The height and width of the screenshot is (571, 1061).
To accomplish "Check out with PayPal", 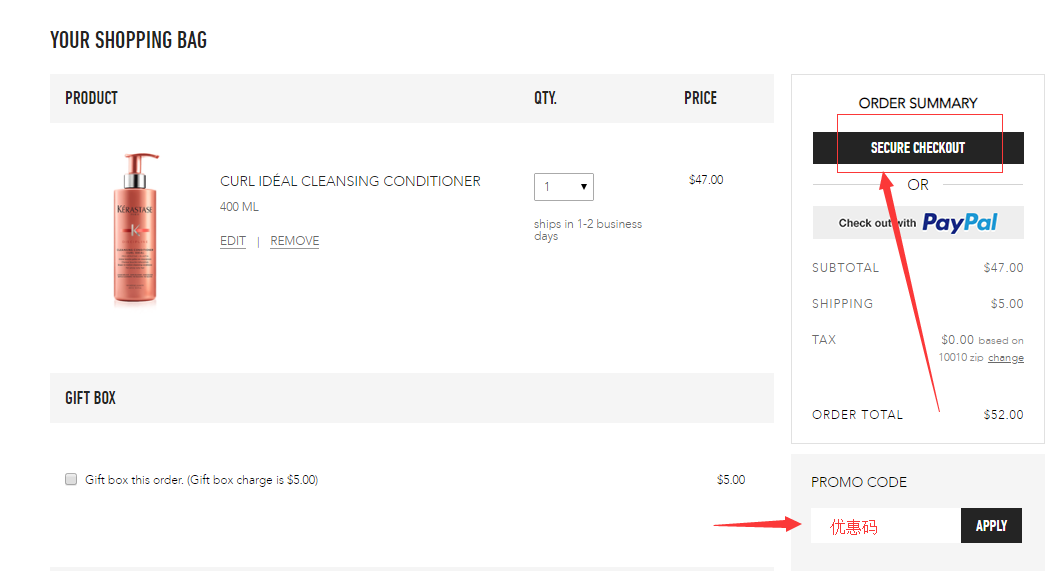I will (x=918, y=222).
